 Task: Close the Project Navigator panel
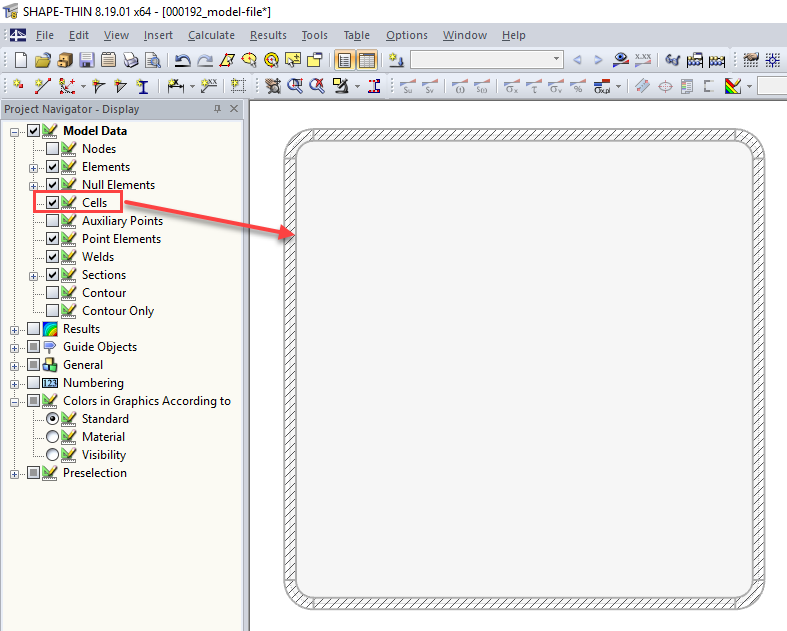234,108
